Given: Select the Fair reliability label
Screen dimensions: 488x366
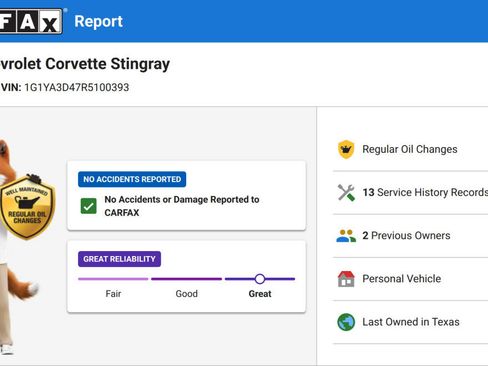Looking at the screenshot, I should tap(113, 294).
